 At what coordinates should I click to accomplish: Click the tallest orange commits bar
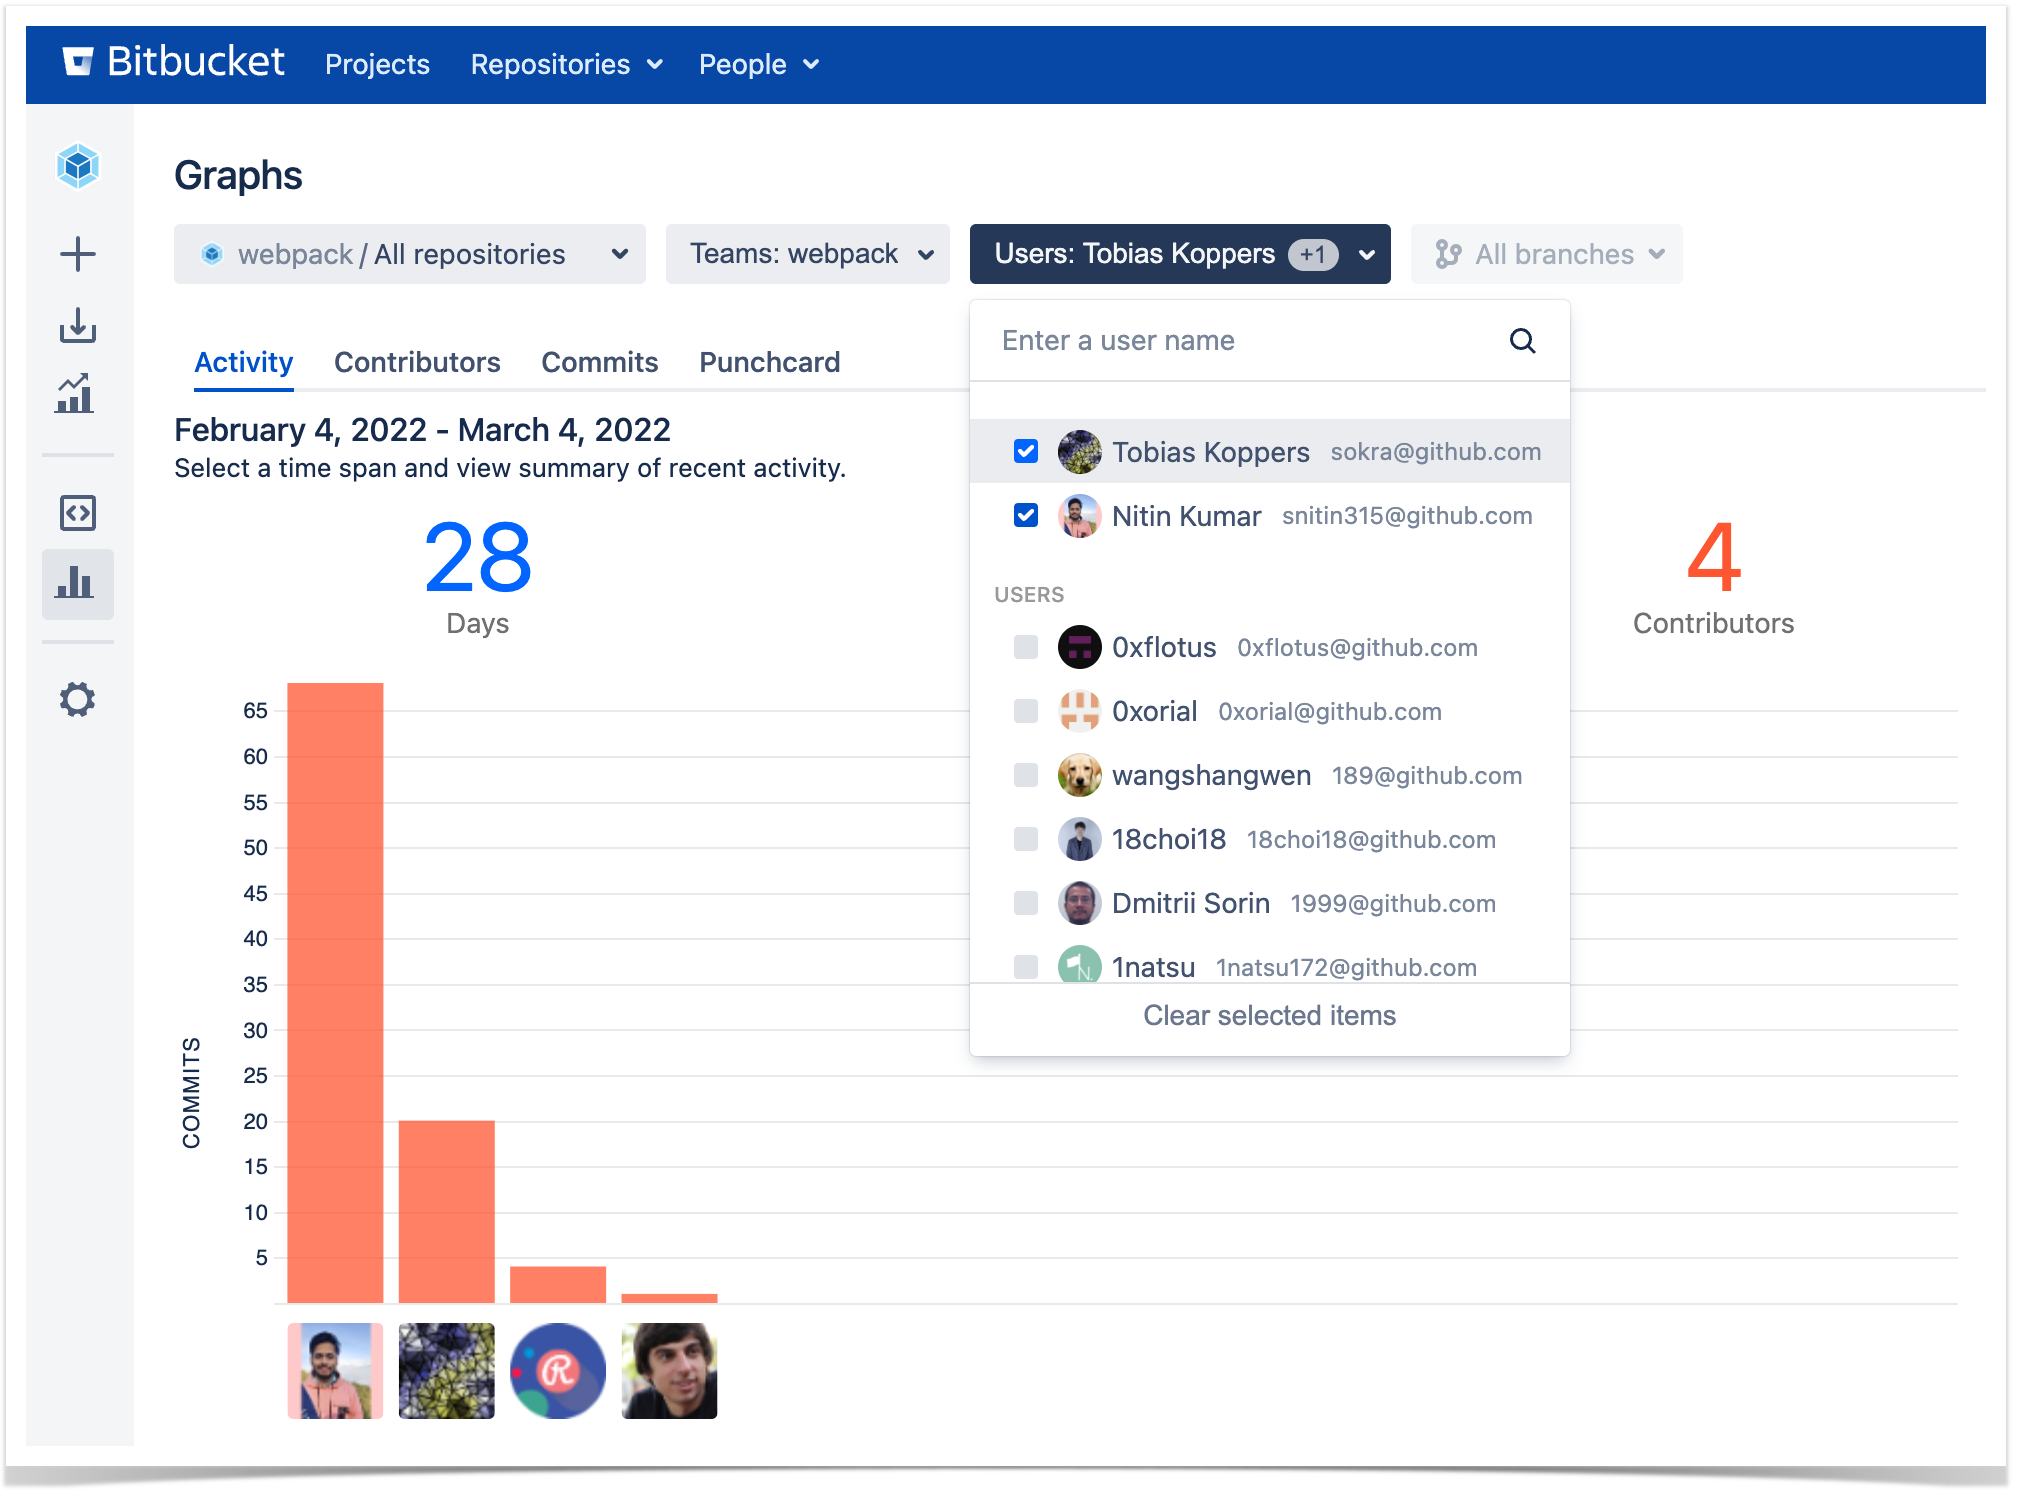(335, 992)
